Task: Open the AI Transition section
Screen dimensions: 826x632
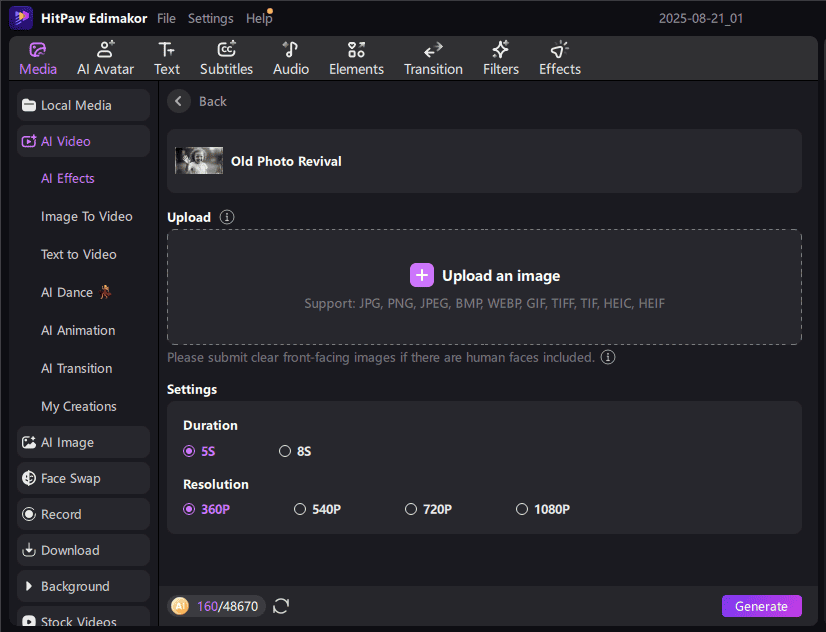Action: click(x=77, y=368)
